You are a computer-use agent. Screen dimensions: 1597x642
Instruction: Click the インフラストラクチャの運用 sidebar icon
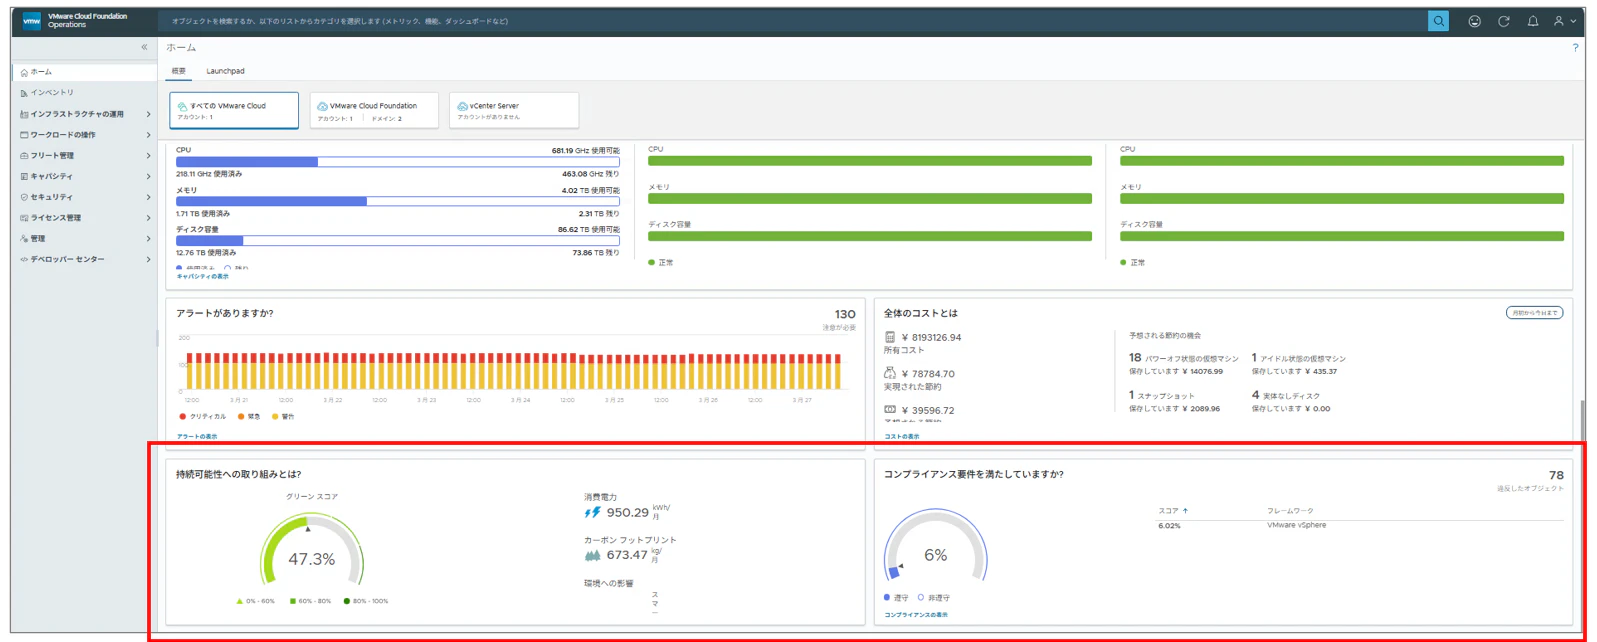tap(24, 114)
